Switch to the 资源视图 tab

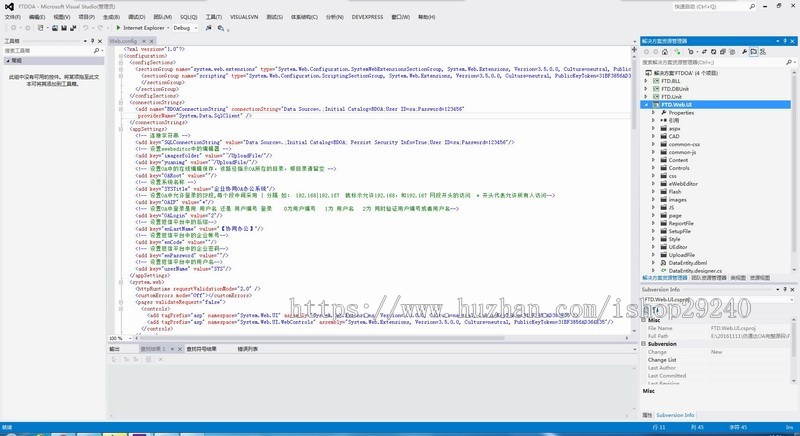point(760,278)
